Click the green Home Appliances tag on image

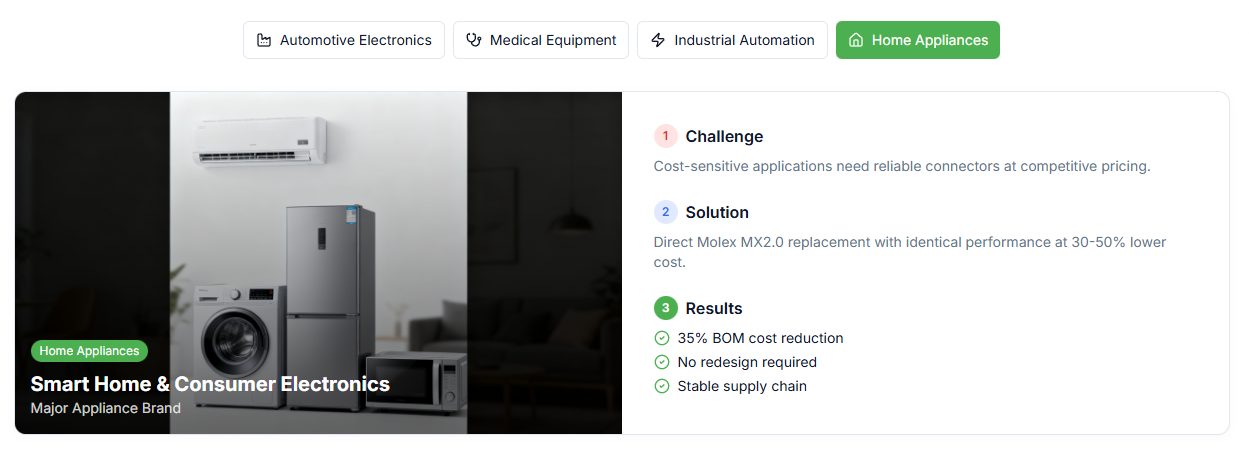(90, 351)
